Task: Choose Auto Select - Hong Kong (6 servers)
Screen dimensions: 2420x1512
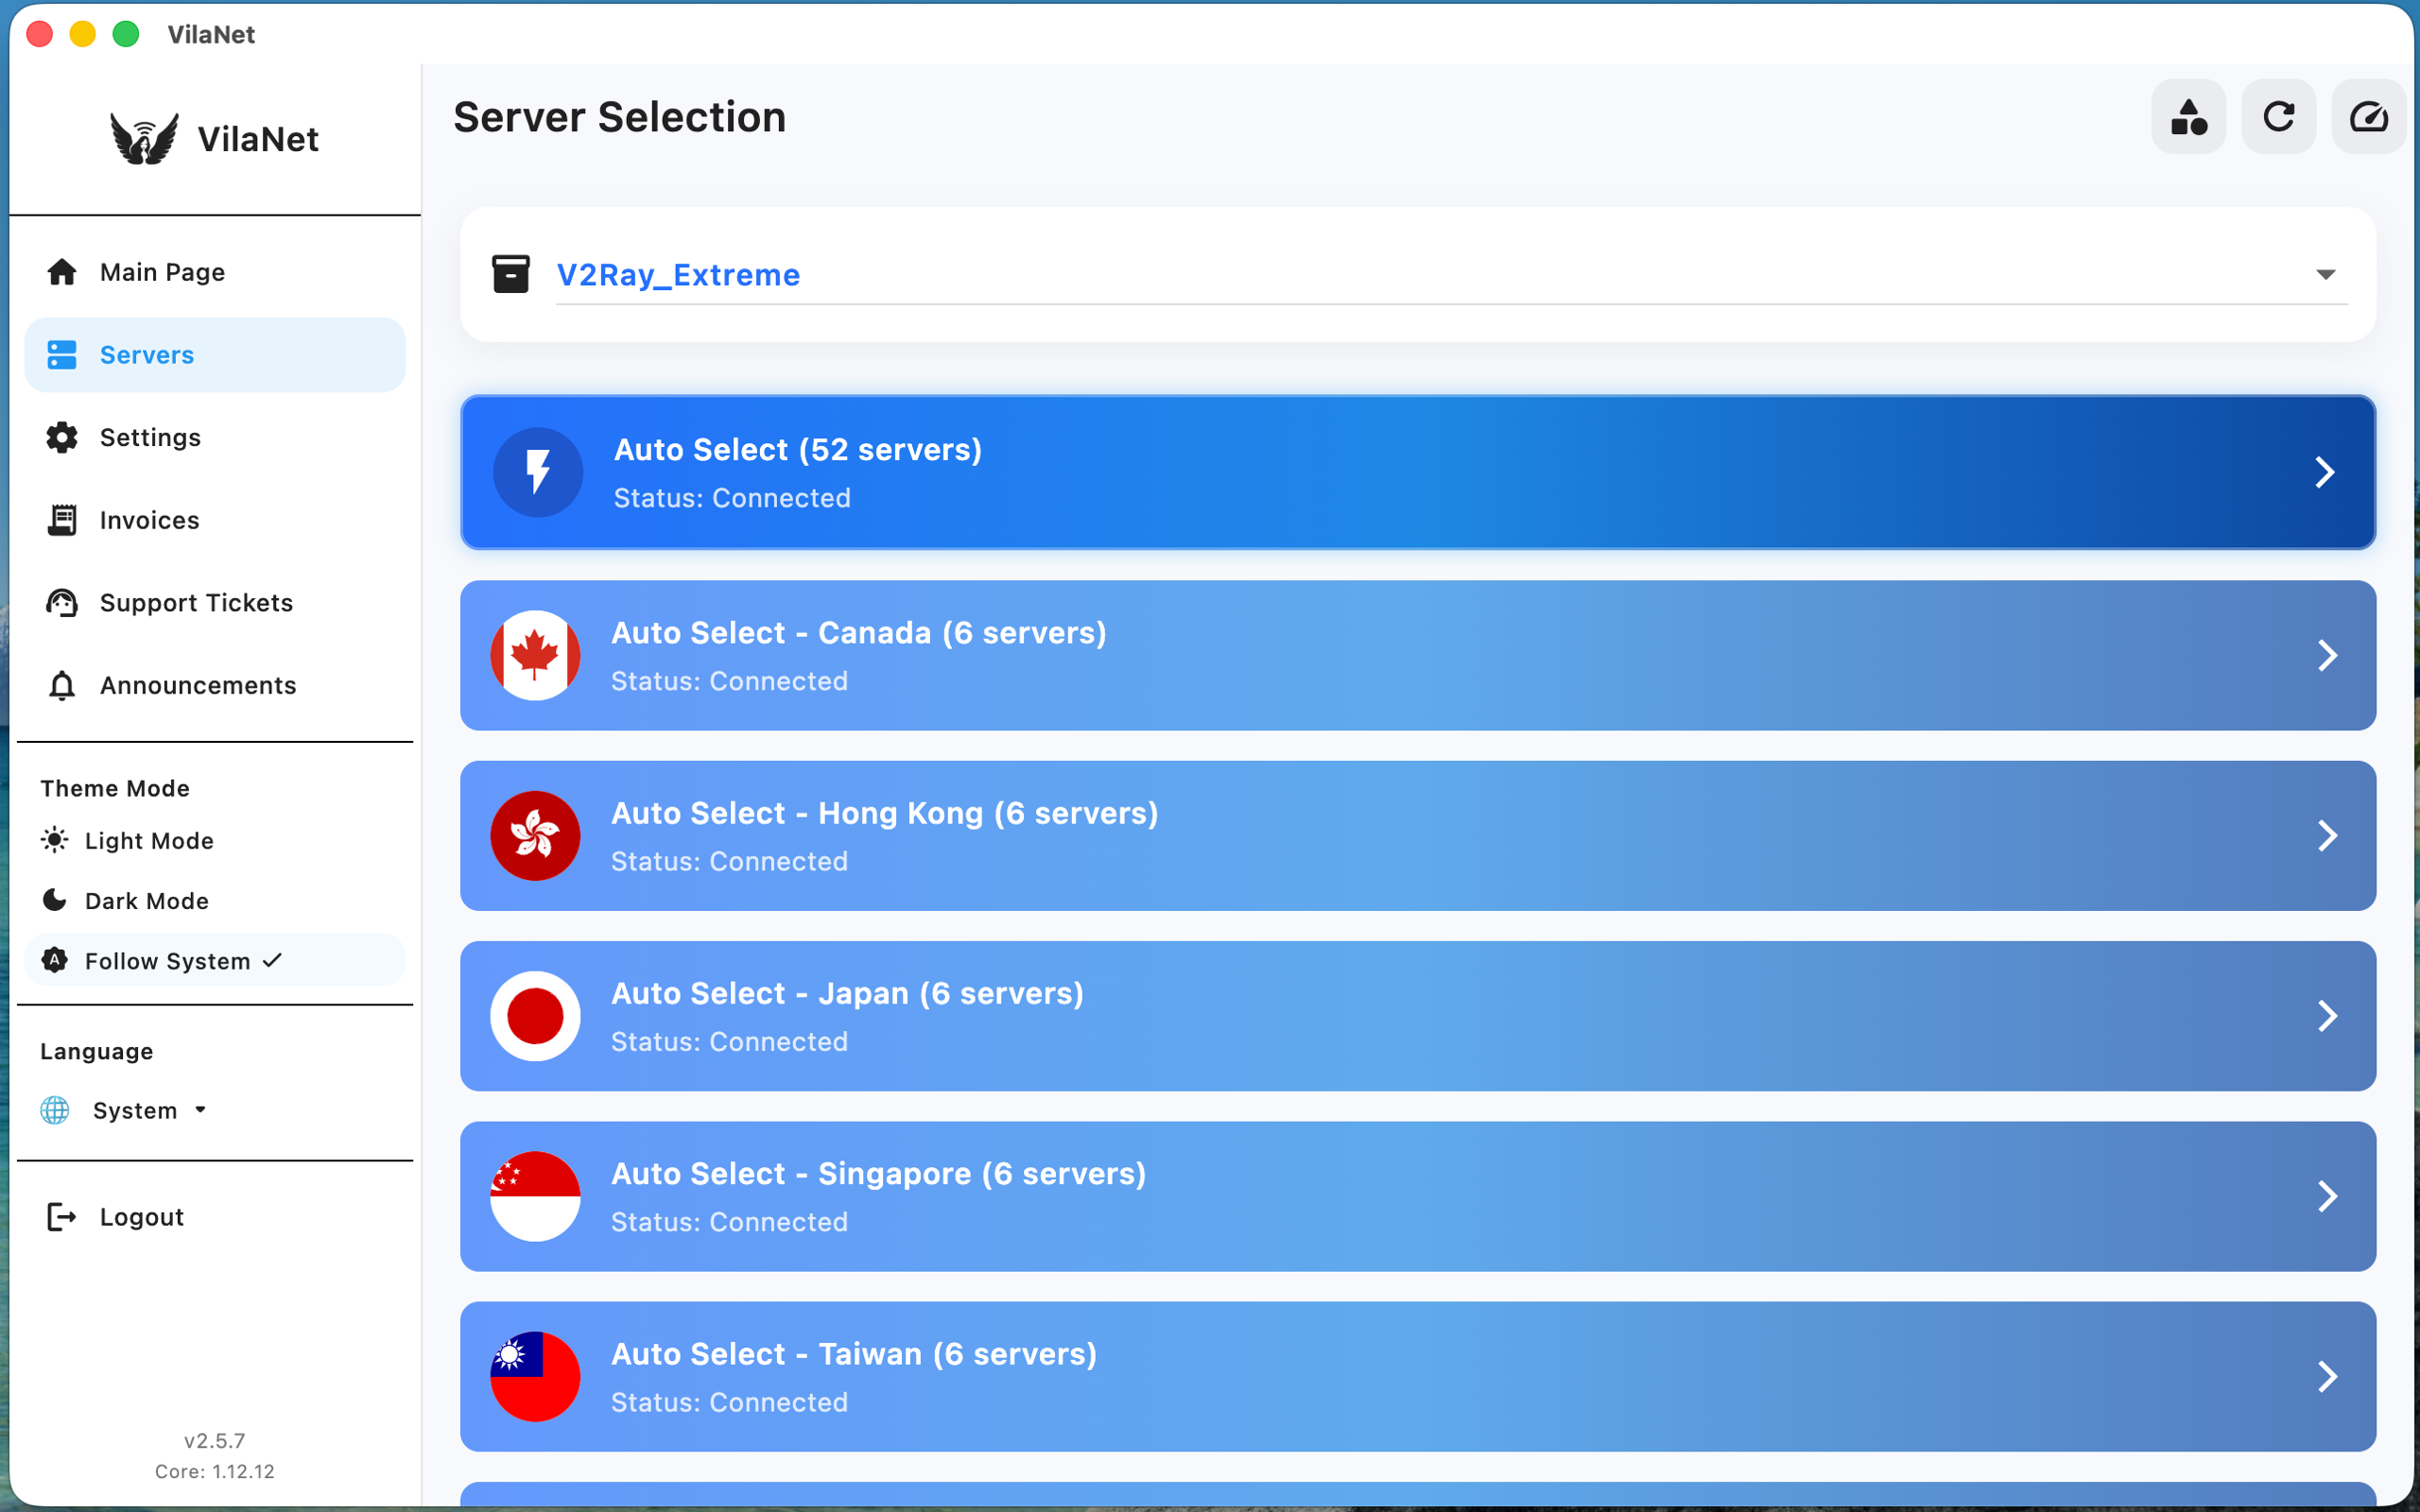Action: [1418, 836]
